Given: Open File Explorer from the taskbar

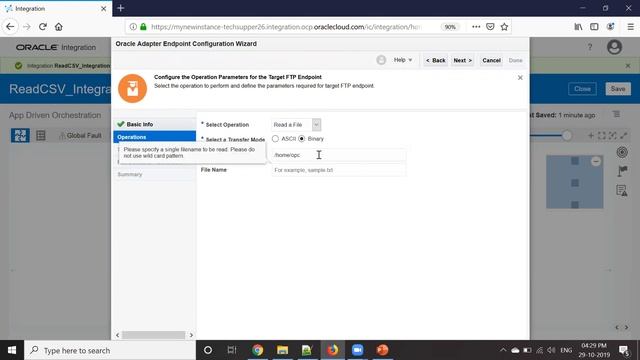Looking at the screenshot, I should (x=282, y=350).
